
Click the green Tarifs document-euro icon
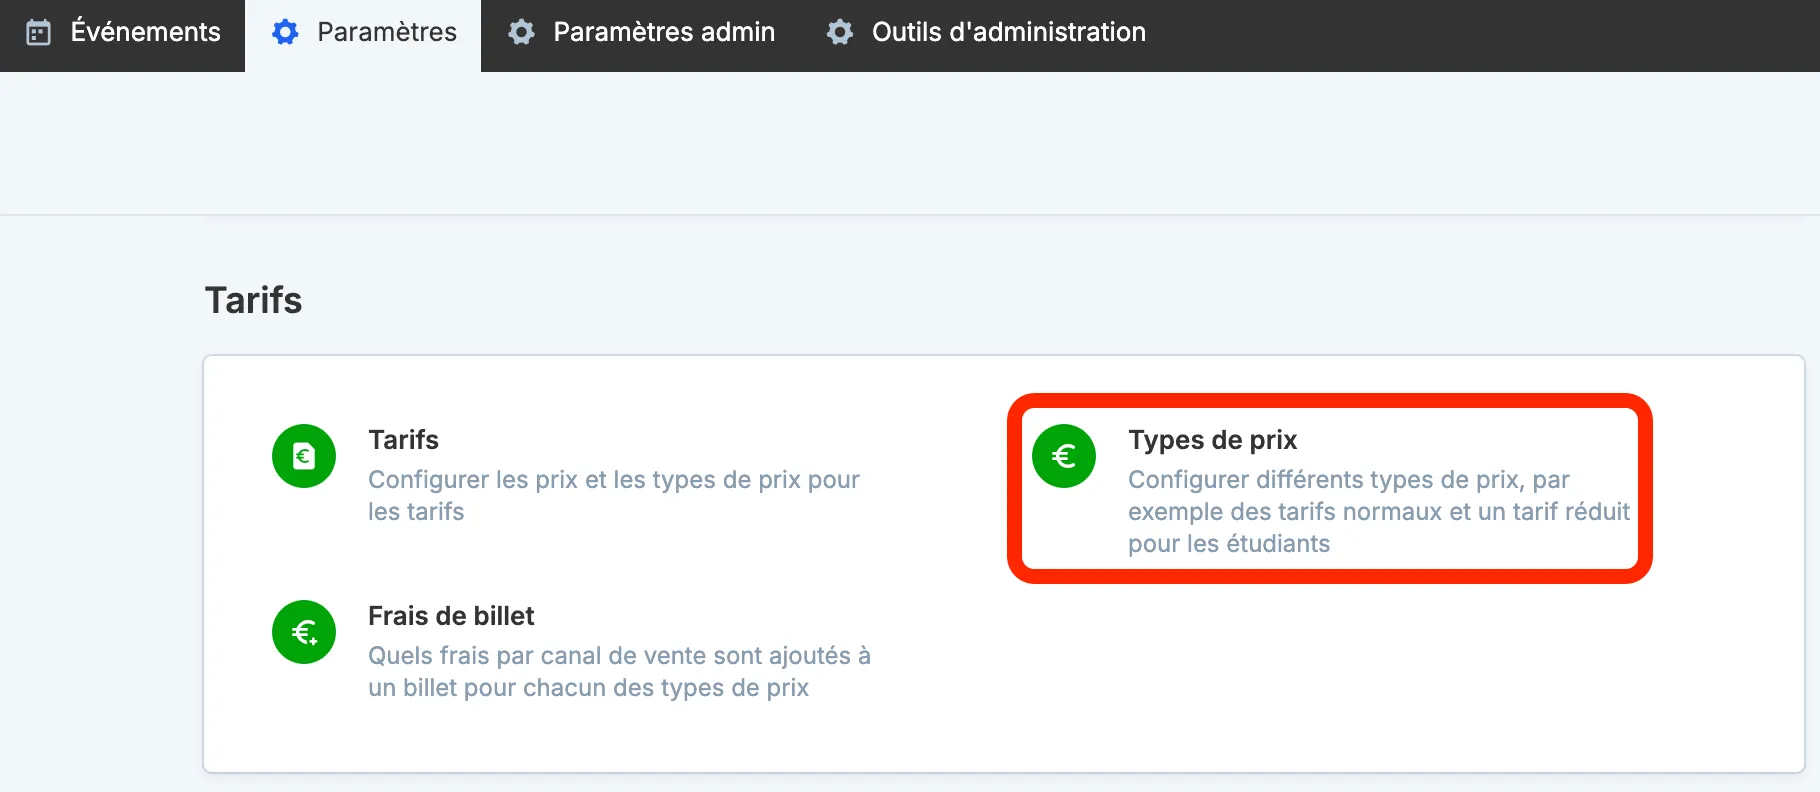tap(304, 456)
